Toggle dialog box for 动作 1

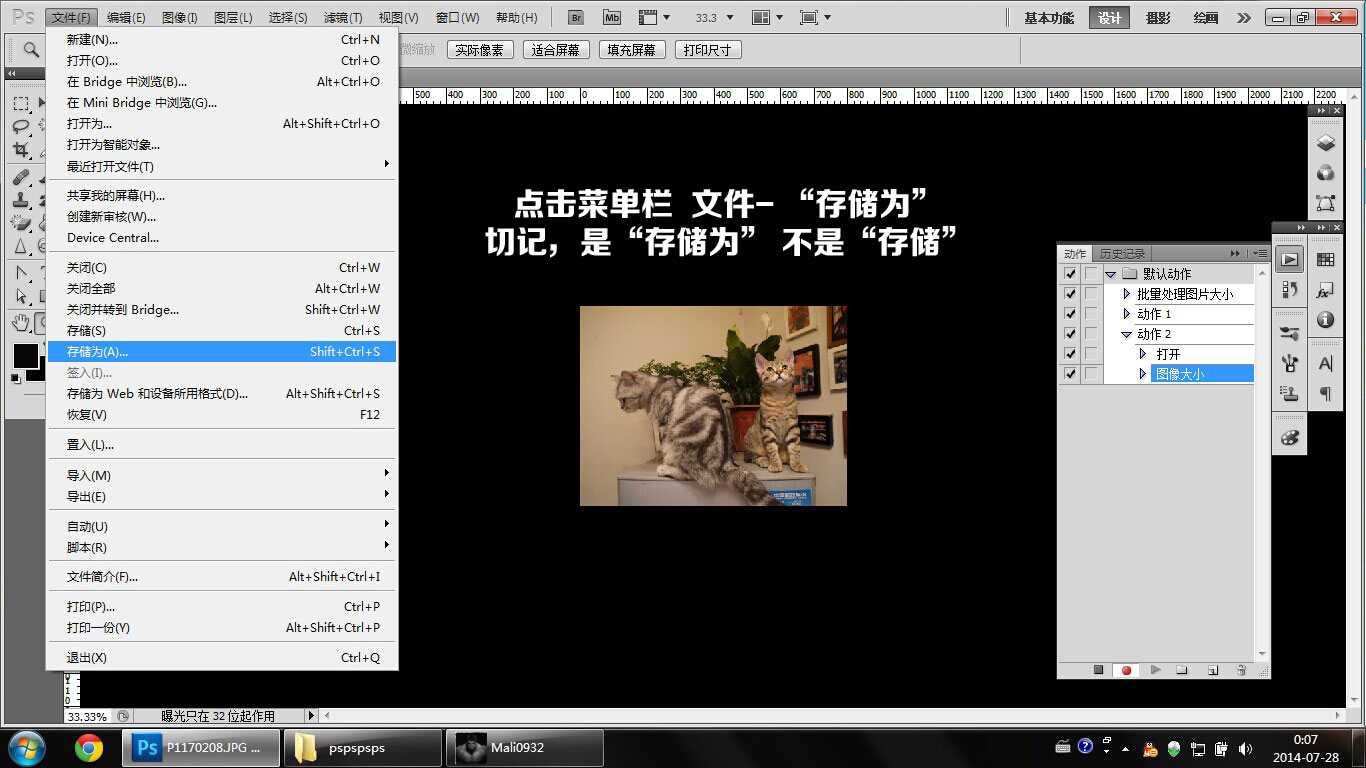(x=1091, y=314)
